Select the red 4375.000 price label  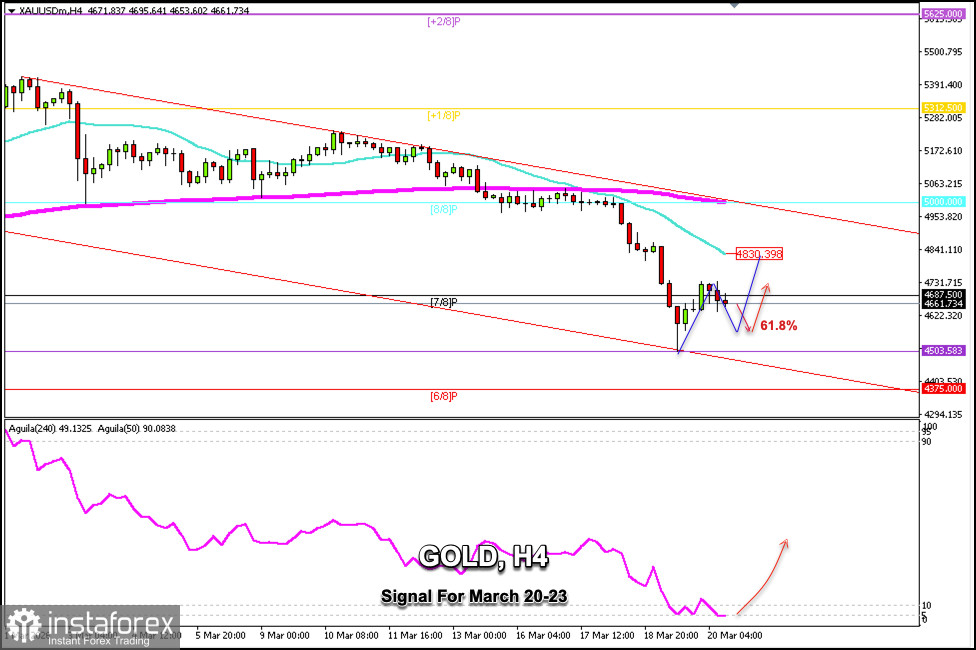(x=943, y=389)
